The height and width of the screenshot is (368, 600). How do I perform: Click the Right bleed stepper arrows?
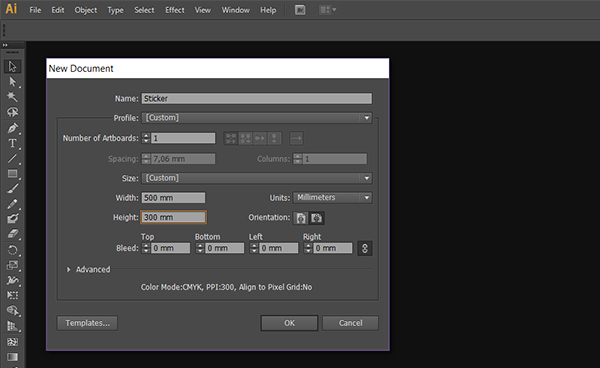click(x=308, y=248)
